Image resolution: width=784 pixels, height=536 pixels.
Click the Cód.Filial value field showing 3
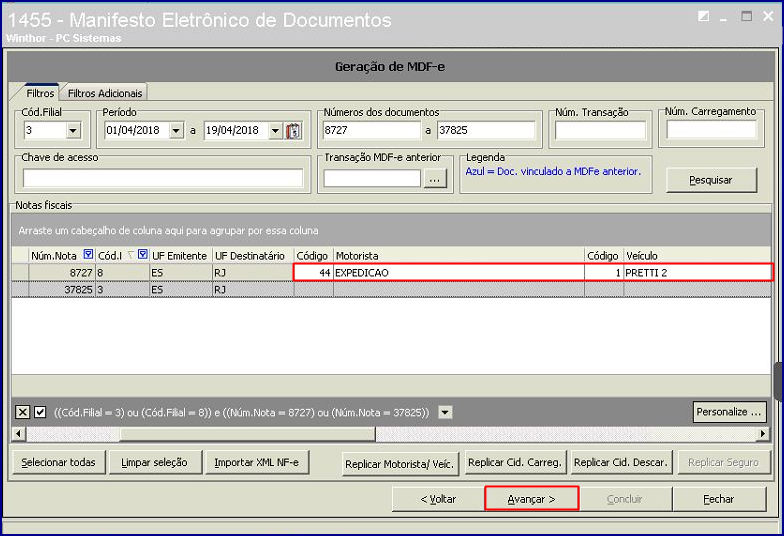pyautogui.click(x=45, y=130)
